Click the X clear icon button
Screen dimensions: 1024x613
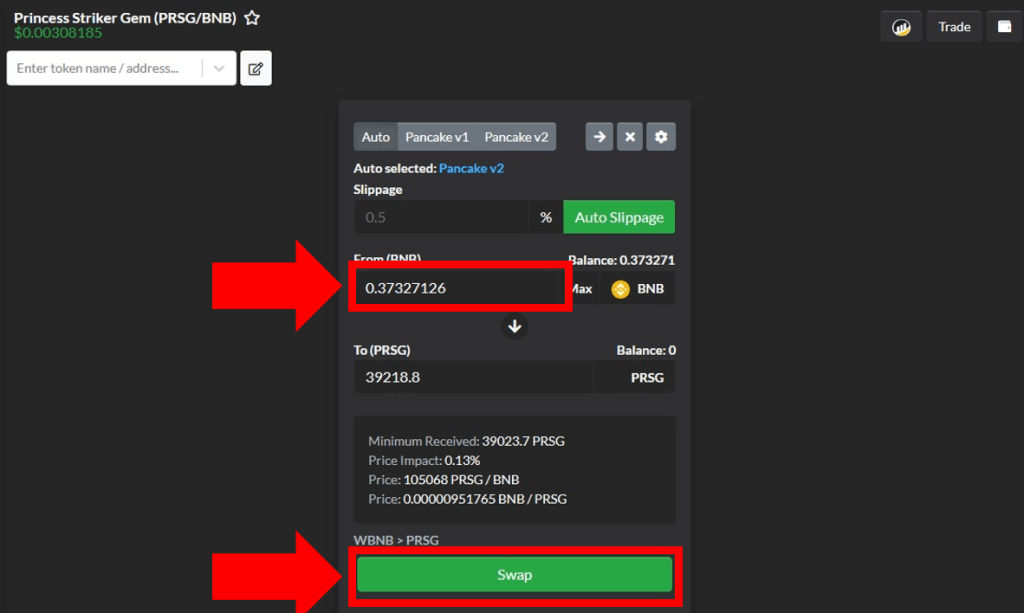point(630,137)
